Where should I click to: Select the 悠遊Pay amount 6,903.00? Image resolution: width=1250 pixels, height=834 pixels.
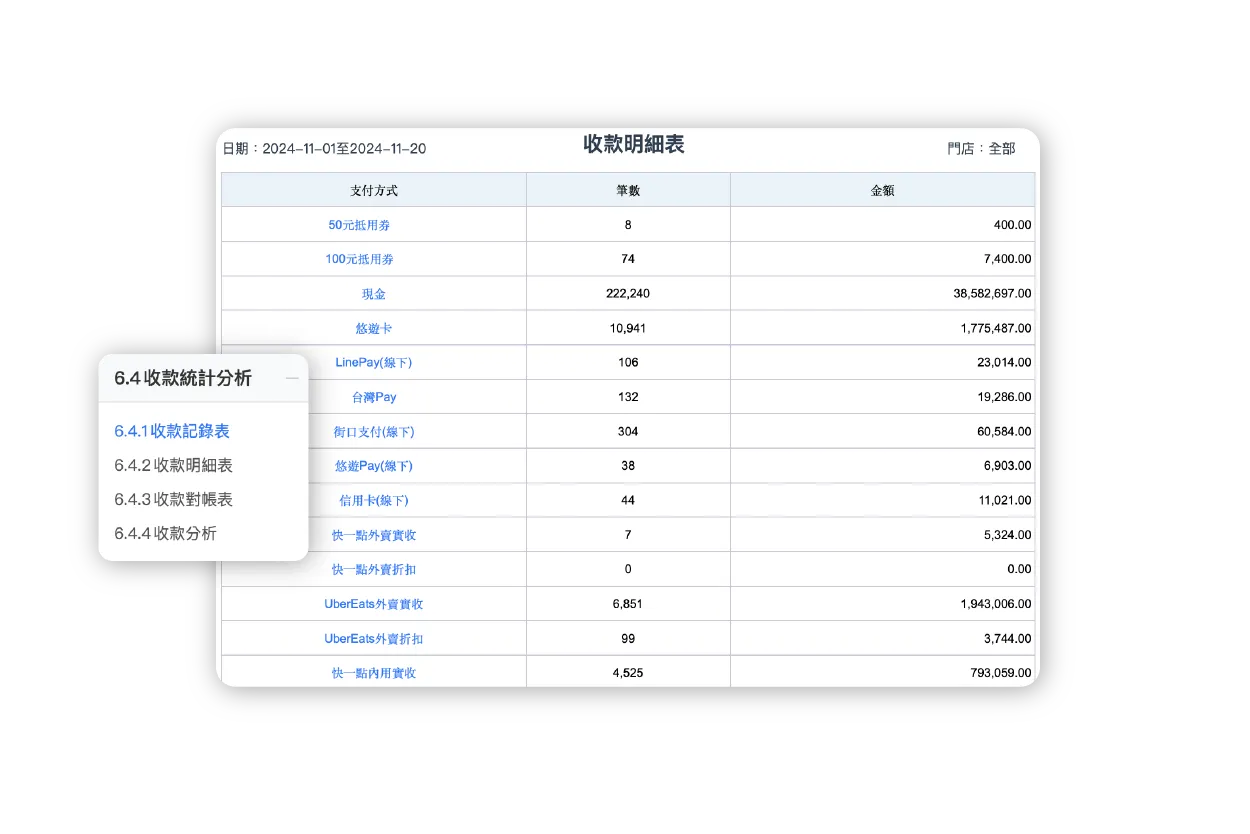883,466
